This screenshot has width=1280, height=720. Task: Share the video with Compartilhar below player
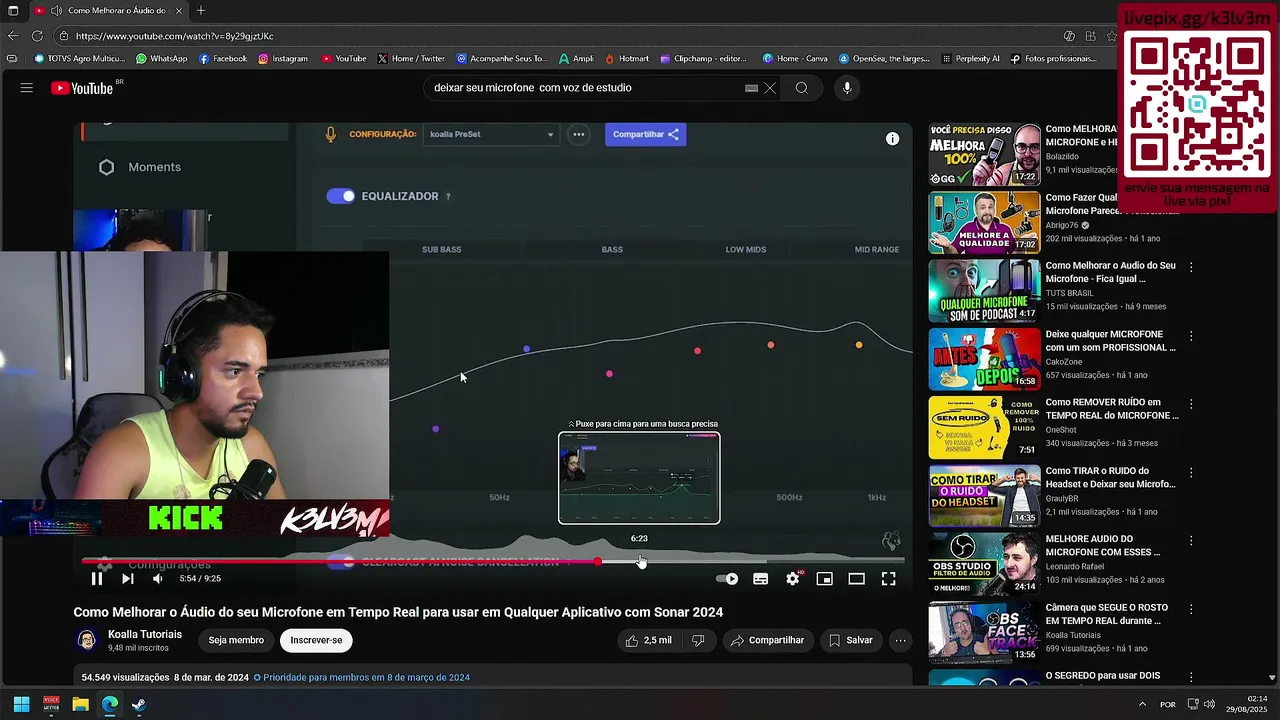coord(767,640)
